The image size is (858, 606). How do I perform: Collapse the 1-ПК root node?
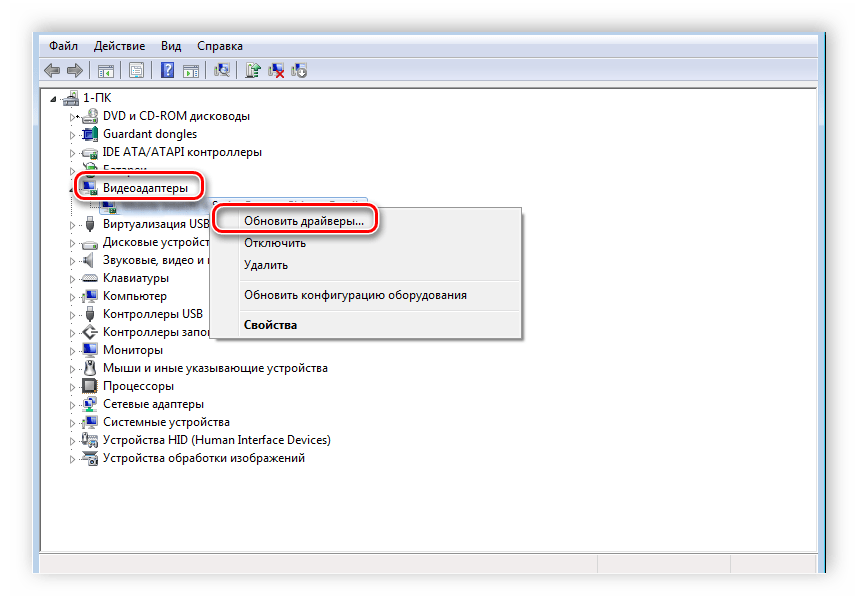click(x=54, y=98)
